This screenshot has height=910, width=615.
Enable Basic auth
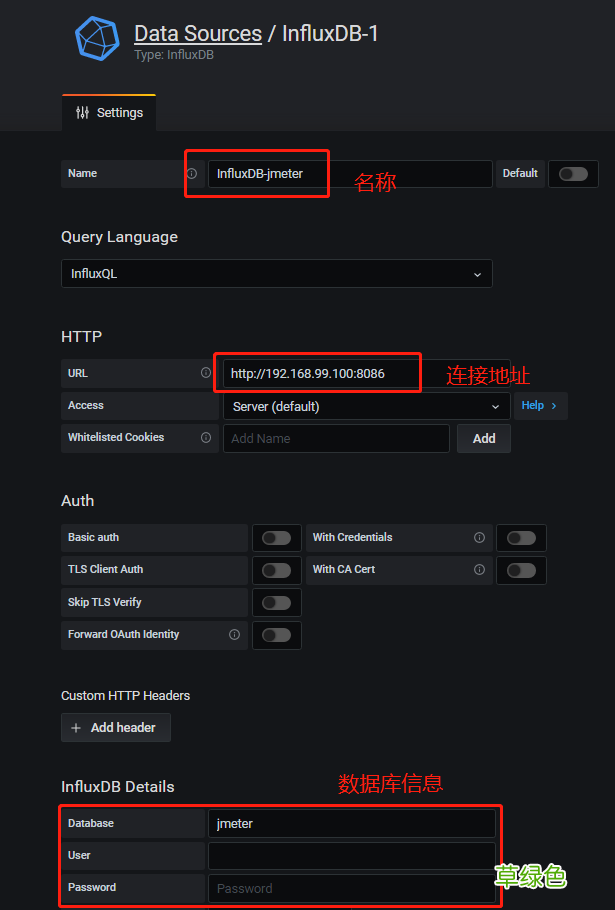pos(276,537)
